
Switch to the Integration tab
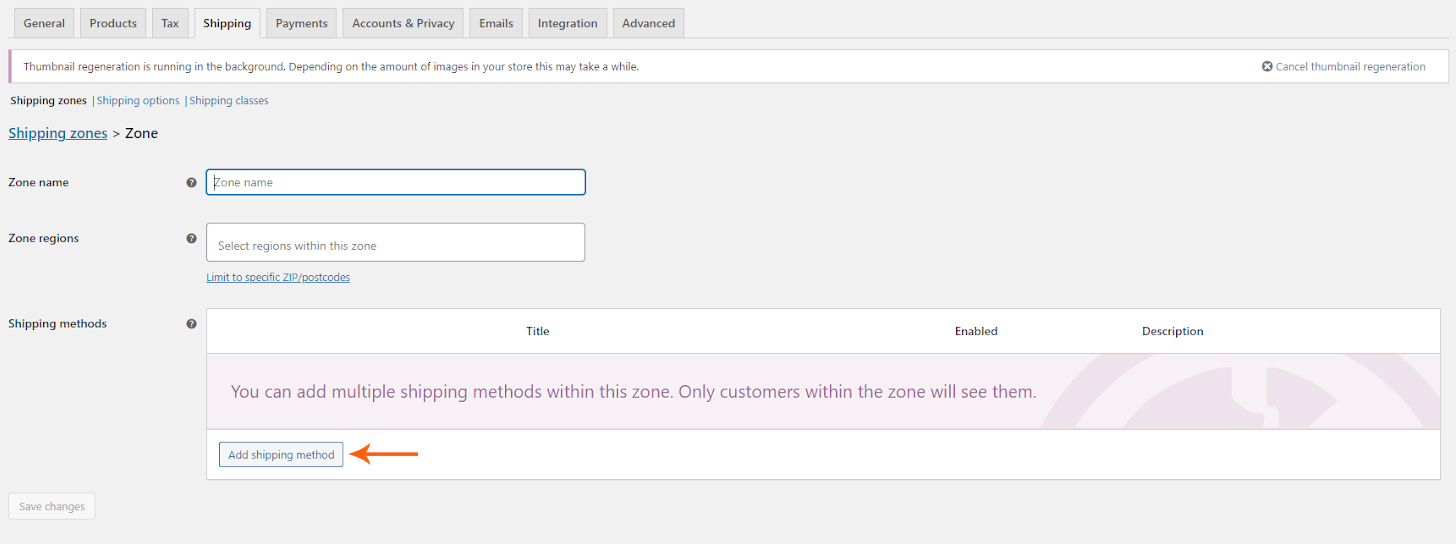click(x=567, y=23)
